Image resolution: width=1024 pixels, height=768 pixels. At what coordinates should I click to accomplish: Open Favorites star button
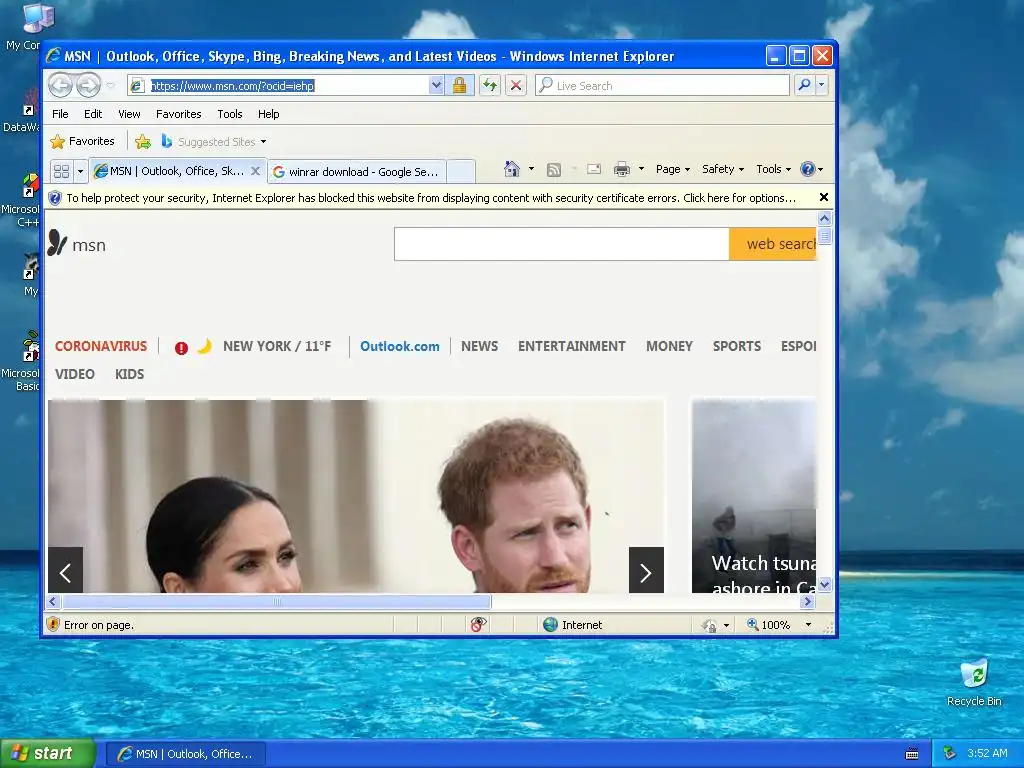click(x=83, y=141)
